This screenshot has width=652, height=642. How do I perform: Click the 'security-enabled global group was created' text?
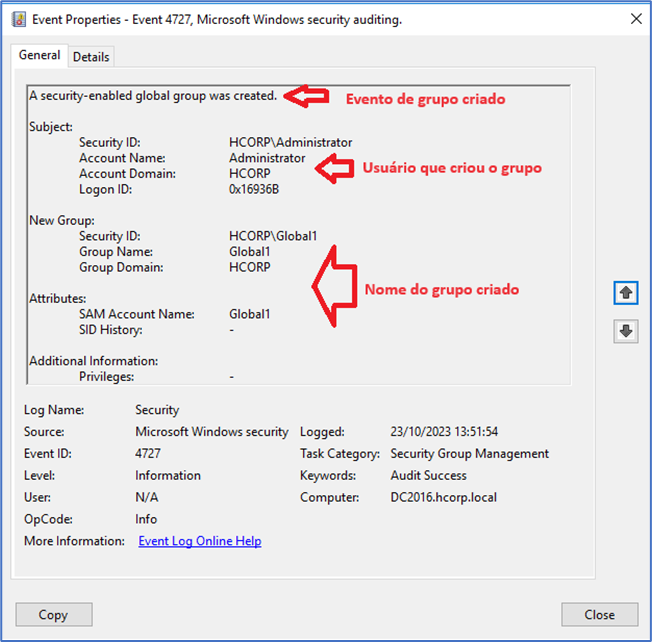(x=153, y=96)
